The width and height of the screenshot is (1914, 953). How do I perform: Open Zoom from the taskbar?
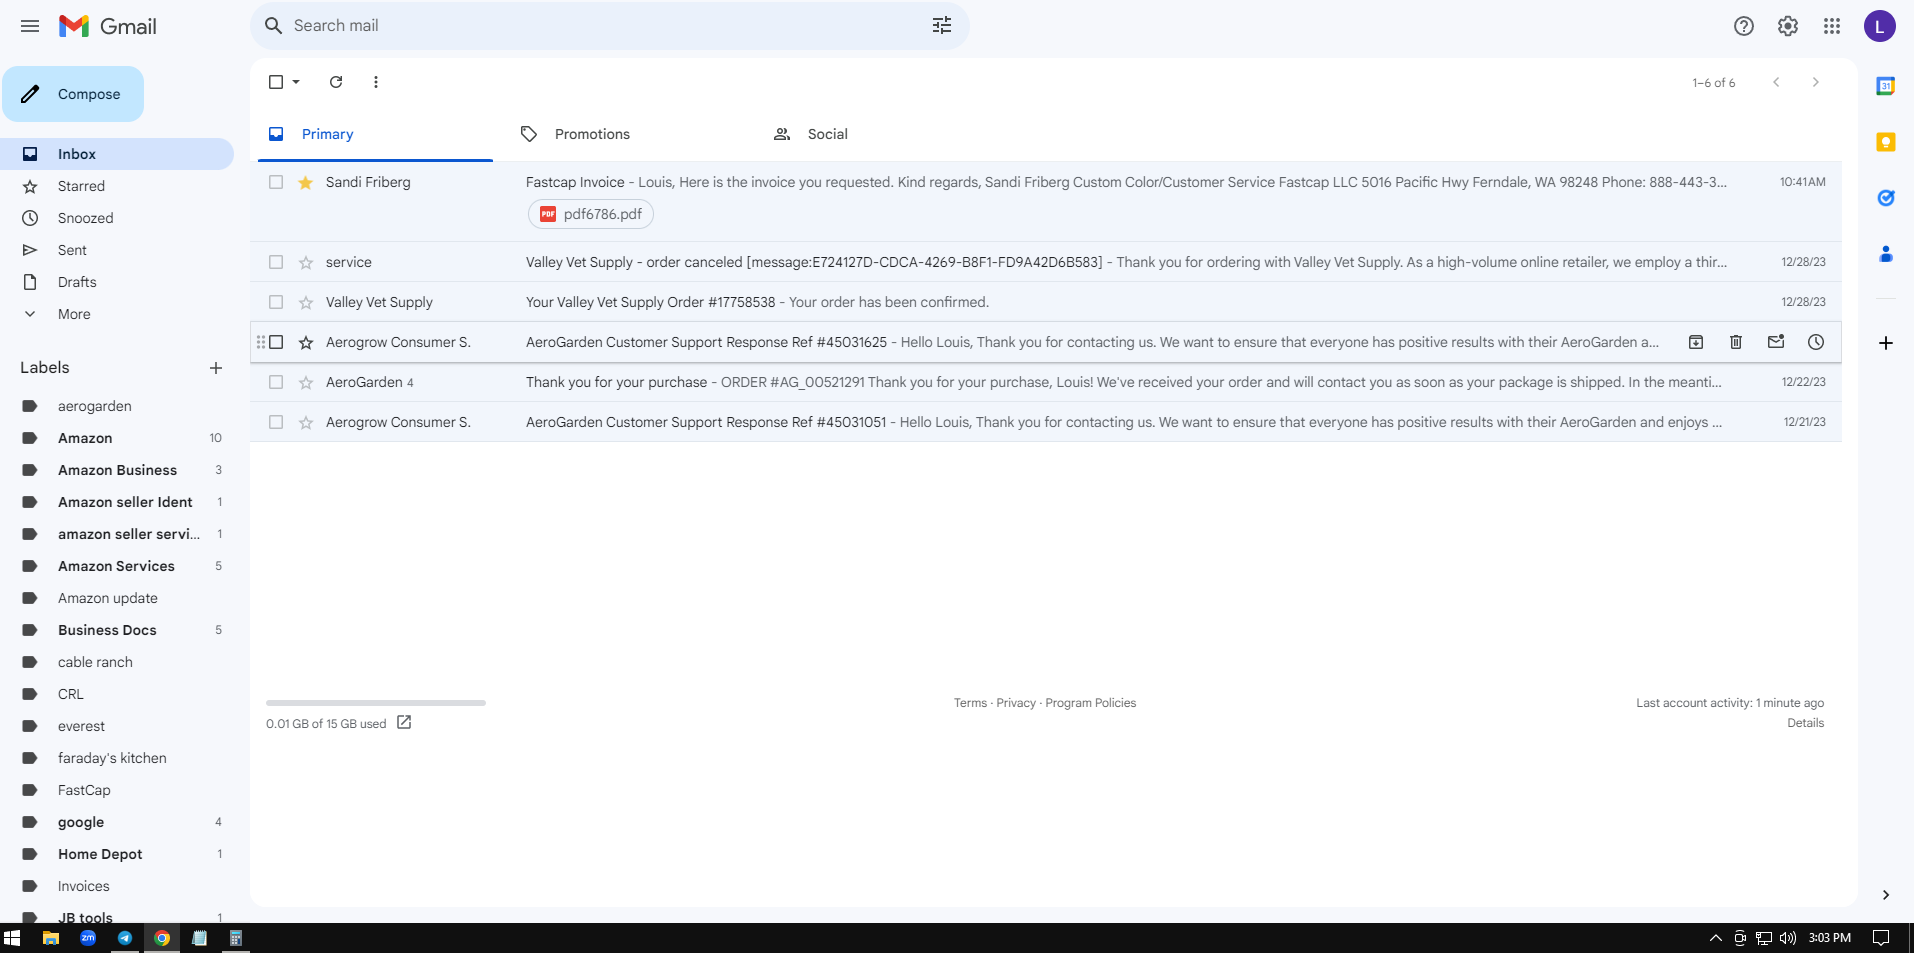click(88, 938)
